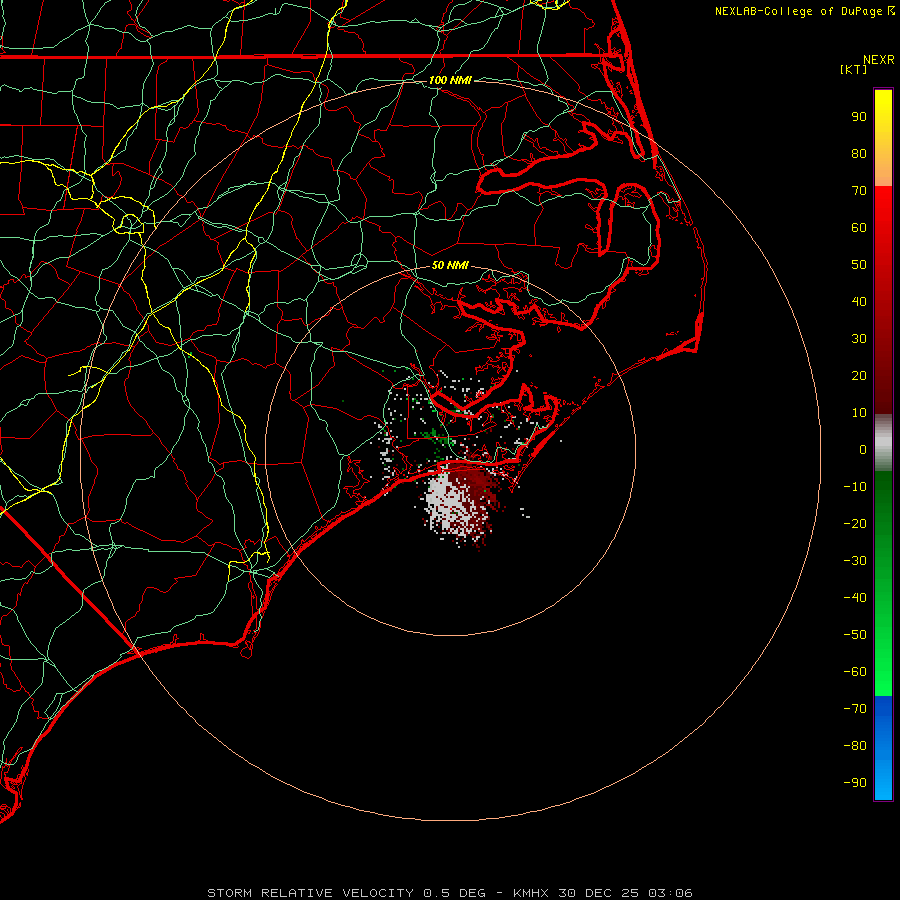This screenshot has width=900, height=900.
Task: Click the -60 value on the velocity scale
Action: click(855, 672)
